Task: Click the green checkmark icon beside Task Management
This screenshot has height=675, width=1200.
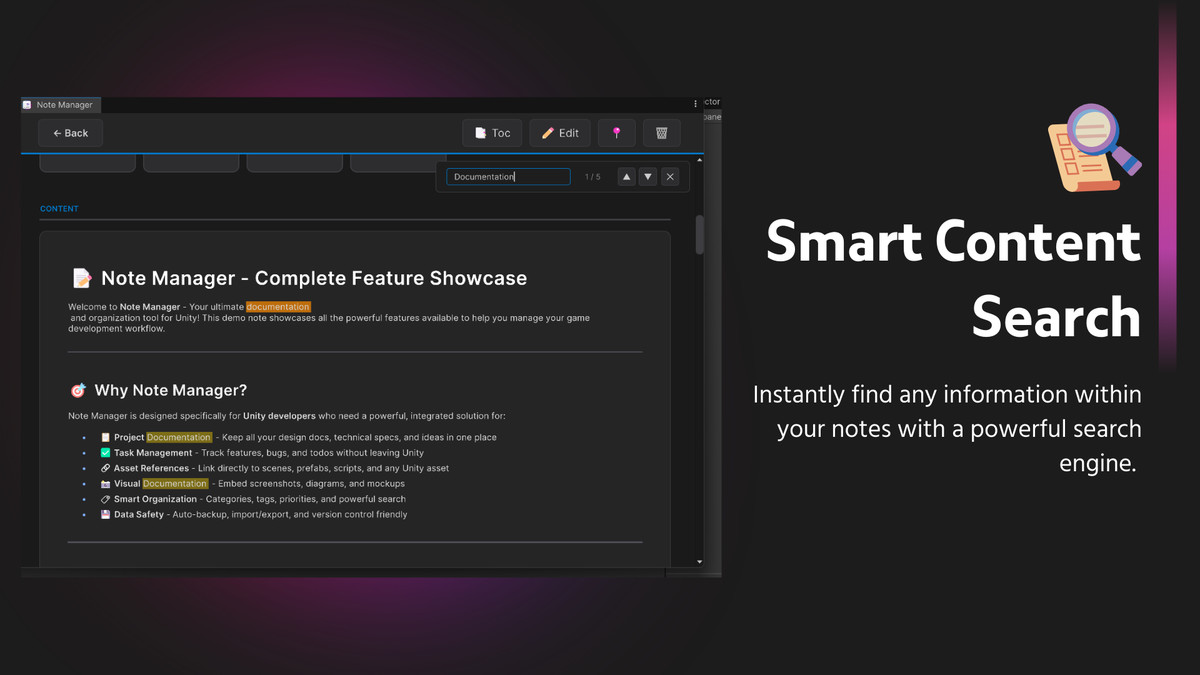Action: coord(105,453)
